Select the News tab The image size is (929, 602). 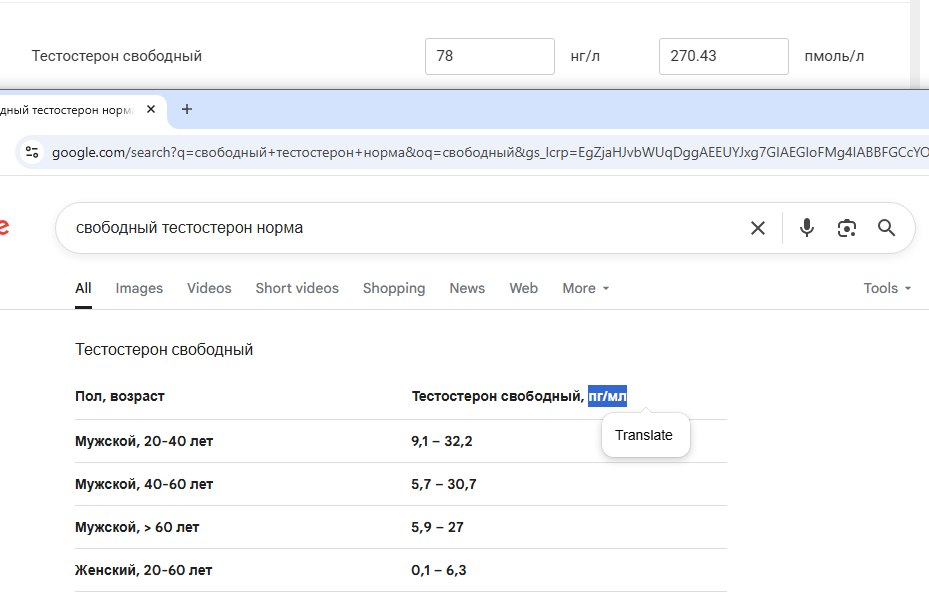(x=467, y=288)
